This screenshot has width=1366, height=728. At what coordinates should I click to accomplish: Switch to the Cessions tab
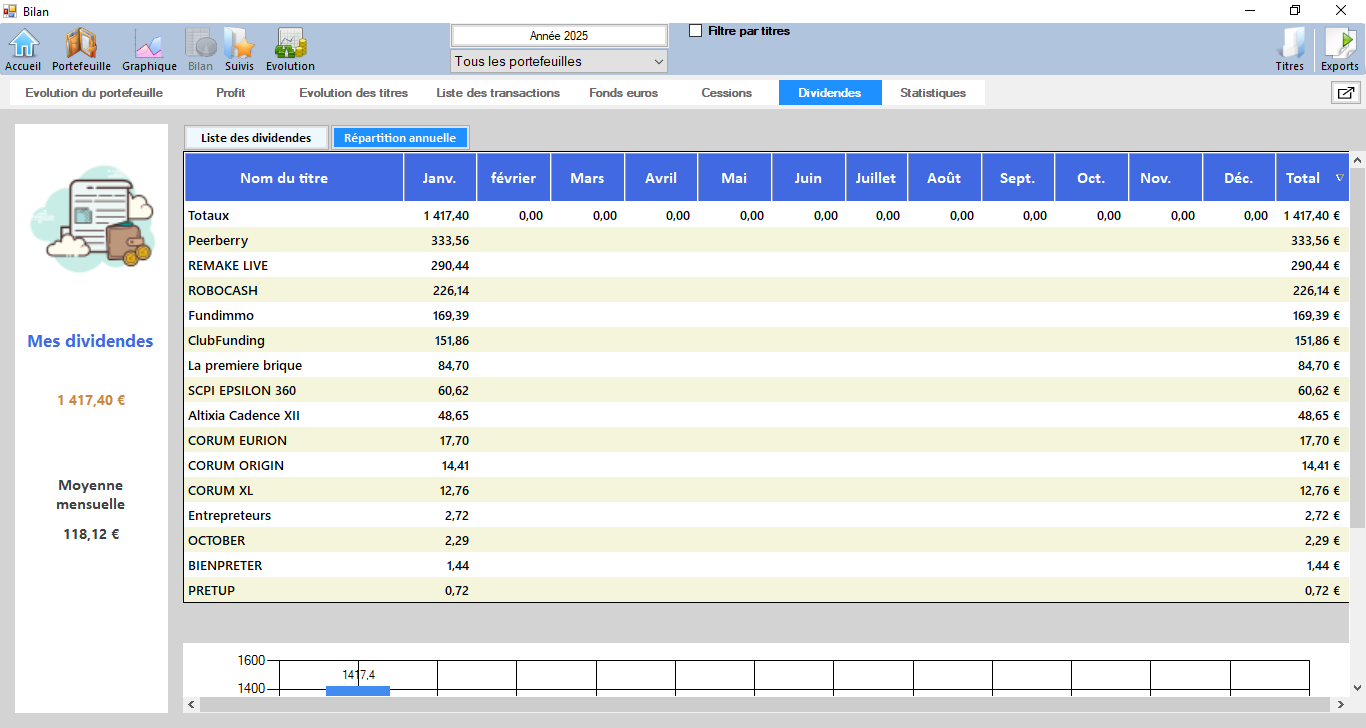point(727,93)
